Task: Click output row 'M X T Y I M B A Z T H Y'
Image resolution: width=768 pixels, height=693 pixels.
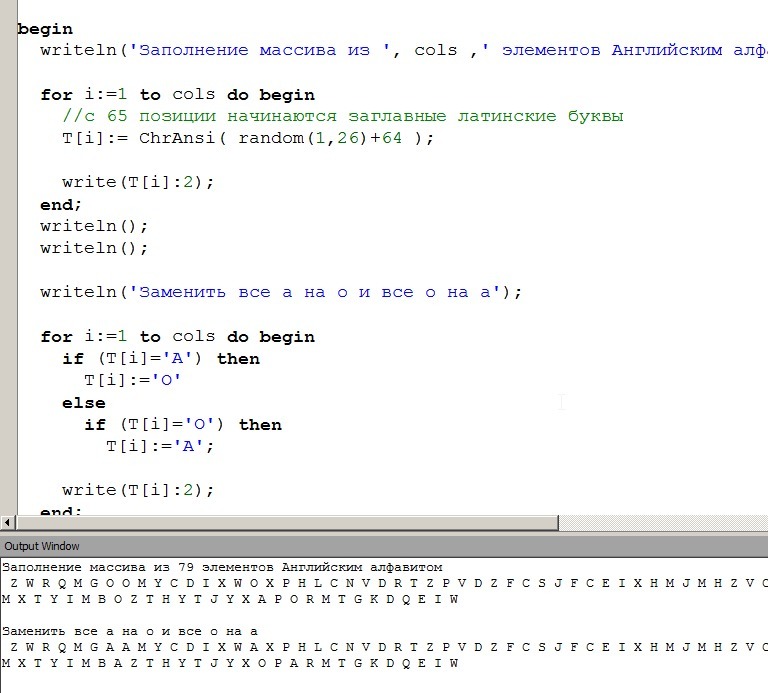Action: [230, 664]
